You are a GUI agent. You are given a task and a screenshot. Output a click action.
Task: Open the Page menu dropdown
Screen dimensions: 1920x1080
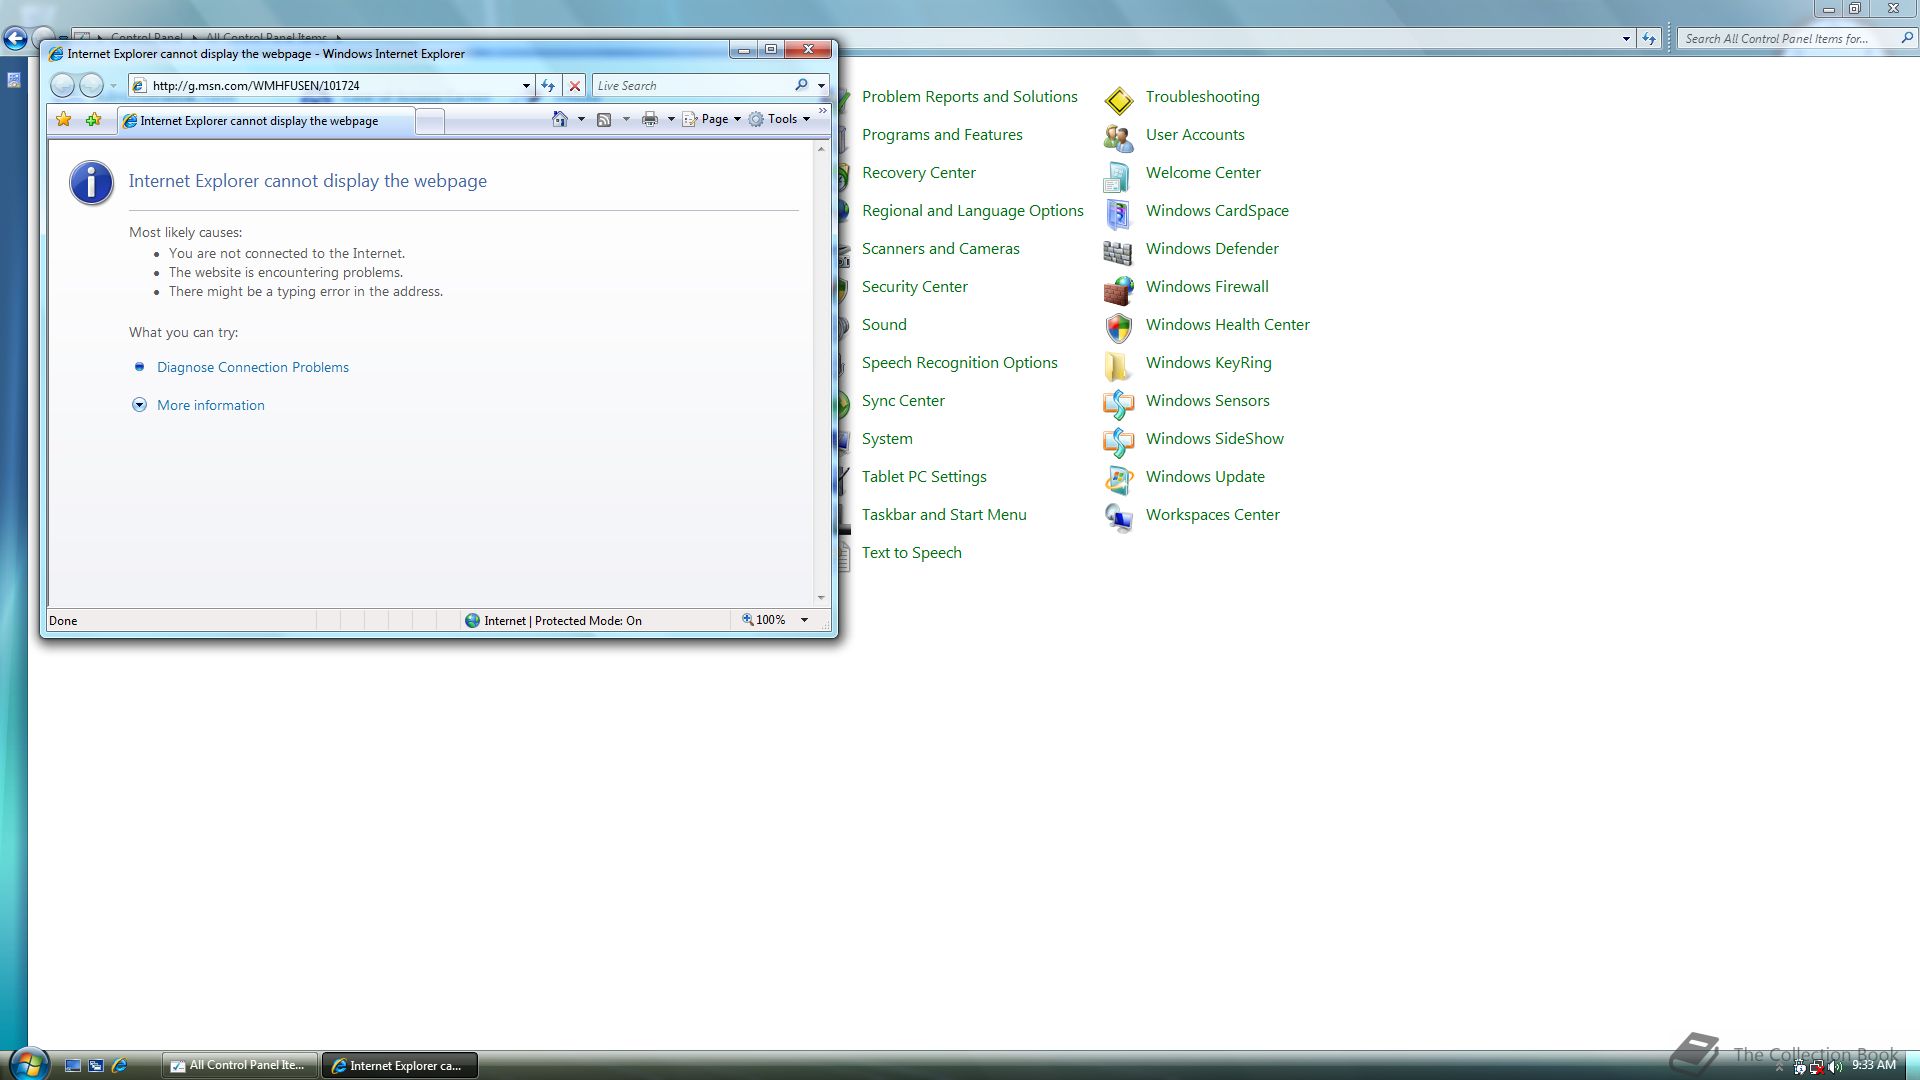712,119
